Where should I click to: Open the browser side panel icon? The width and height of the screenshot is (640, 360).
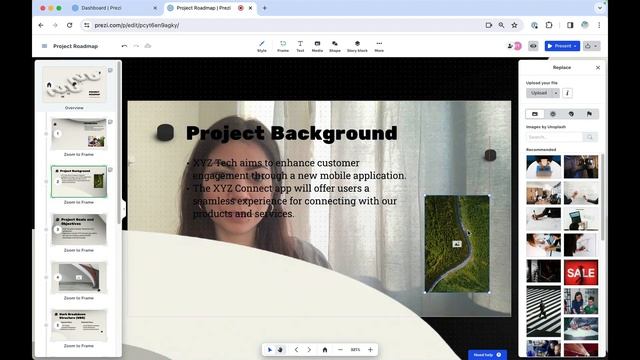[570, 25]
